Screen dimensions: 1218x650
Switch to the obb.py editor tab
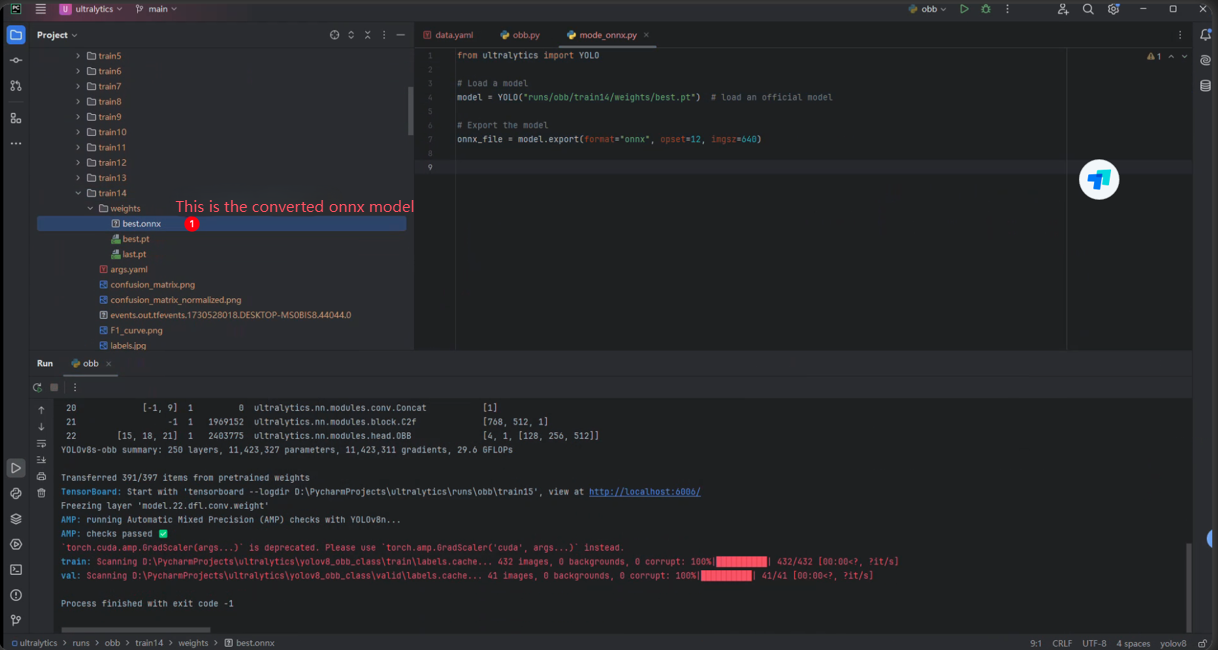point(520,35)
